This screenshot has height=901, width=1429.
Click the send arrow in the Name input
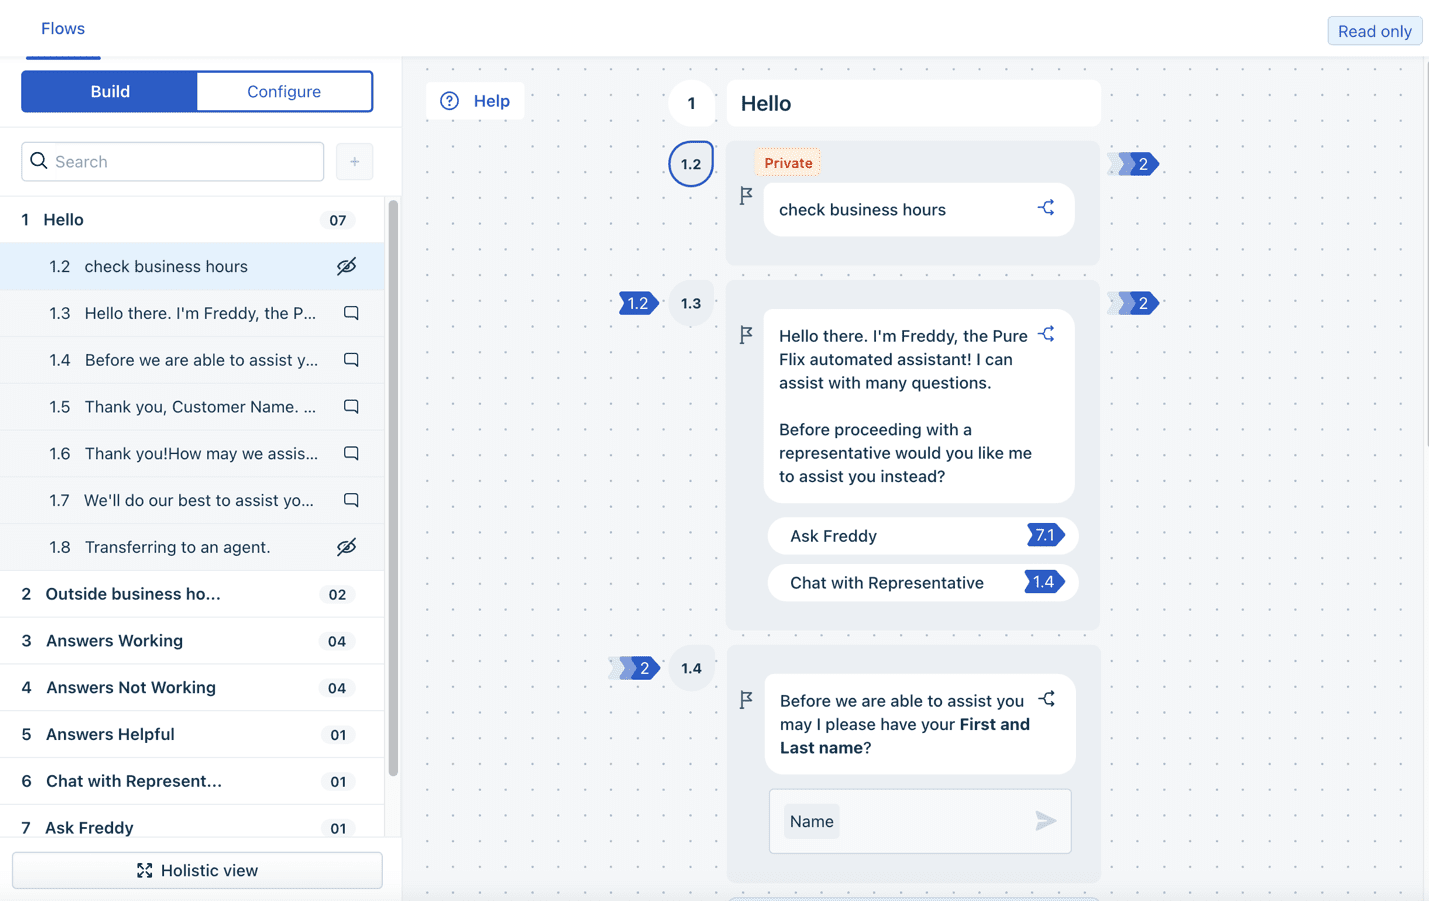point(1045,820)
